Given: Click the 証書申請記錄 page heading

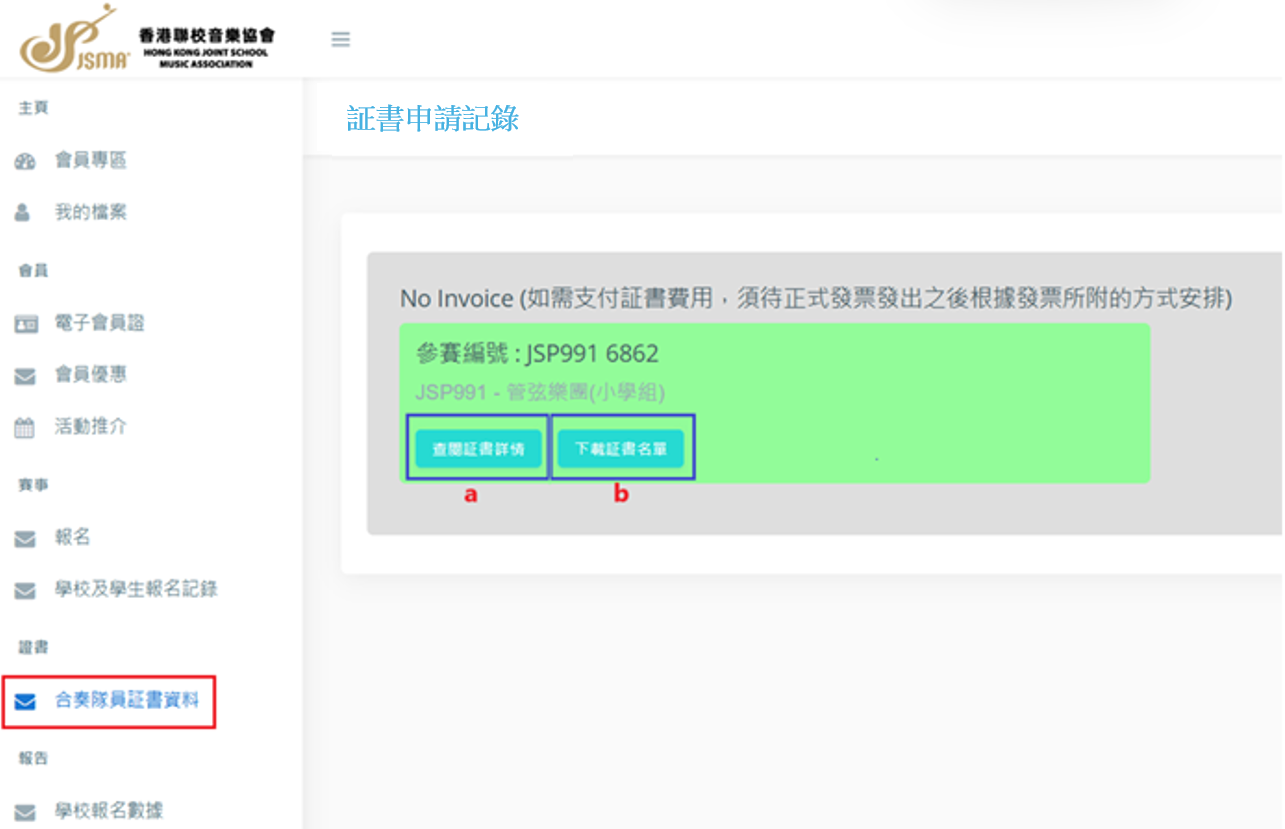Looking at the screenshot, I should click(x=433, y=119).
